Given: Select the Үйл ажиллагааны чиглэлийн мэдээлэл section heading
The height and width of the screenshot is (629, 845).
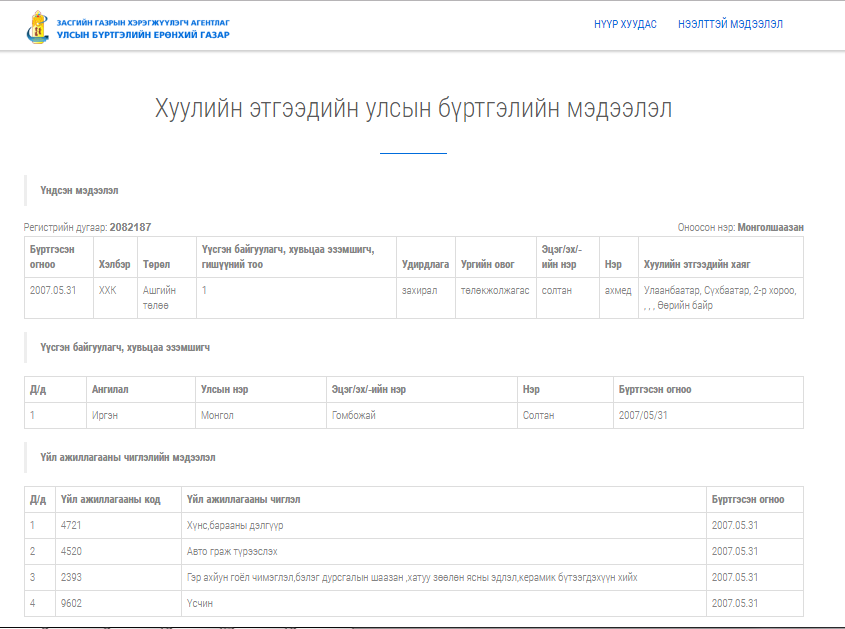Looking at the screenshot, I should pyautogui.click(x=128, y=457).
